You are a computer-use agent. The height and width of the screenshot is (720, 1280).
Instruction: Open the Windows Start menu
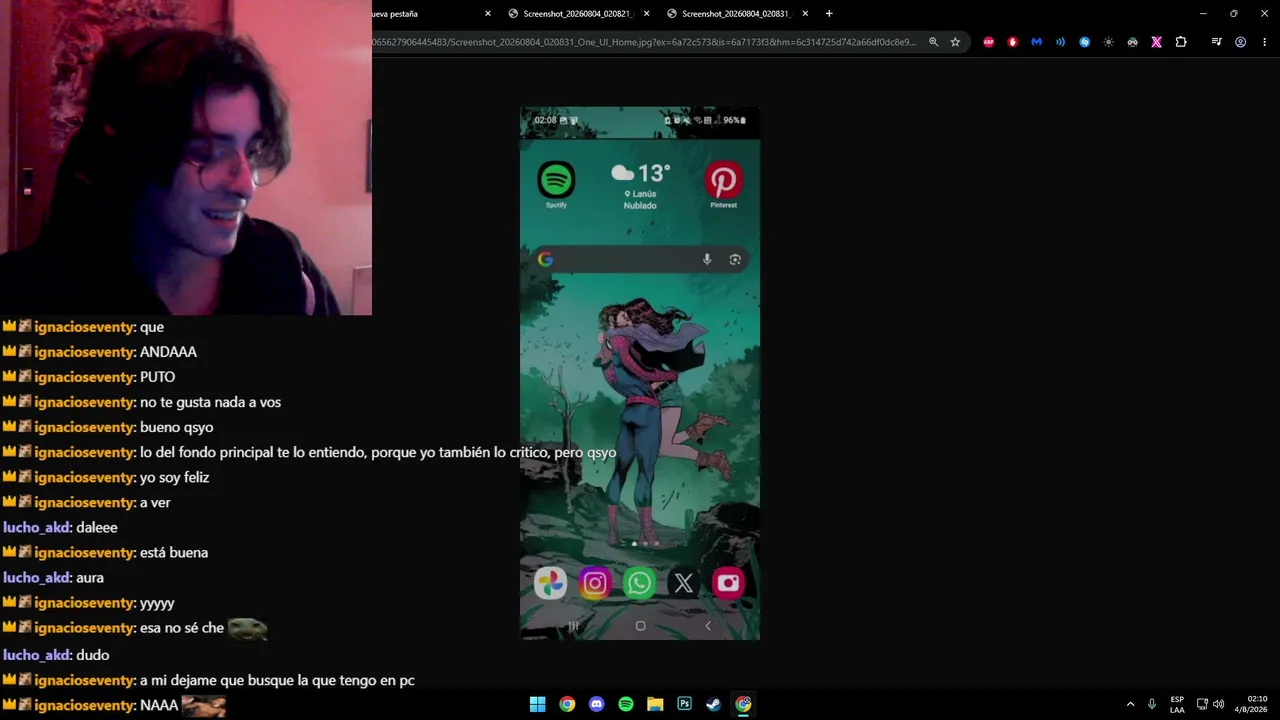coord(537,704)
